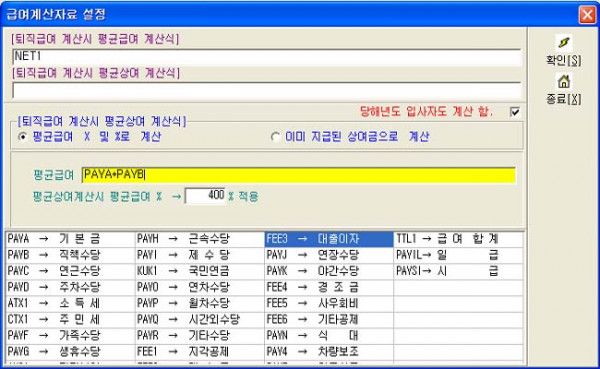Select TTL1 → 급여합계 row
This screenshot has height=369, width=600.
tap(458, 239)
